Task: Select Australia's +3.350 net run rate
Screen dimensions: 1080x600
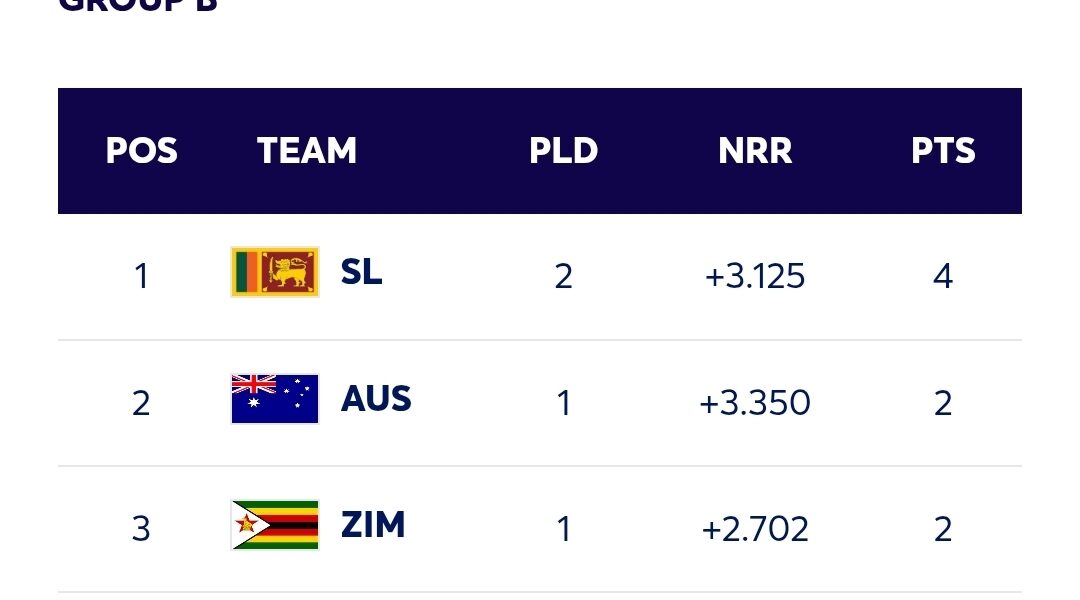Action: 755,403
